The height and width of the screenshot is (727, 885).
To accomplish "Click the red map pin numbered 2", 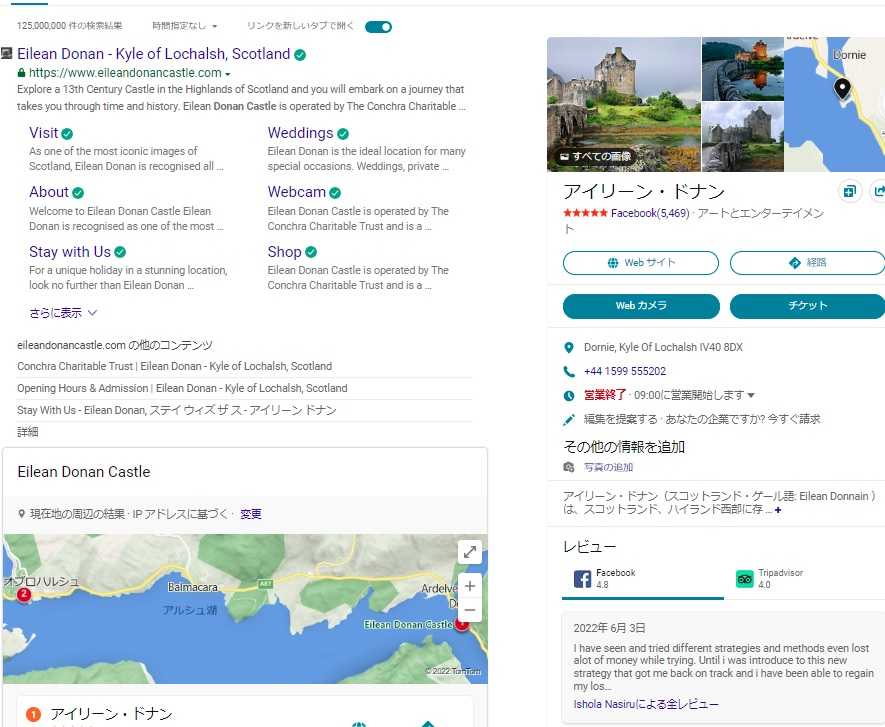I will coord(24,594).
